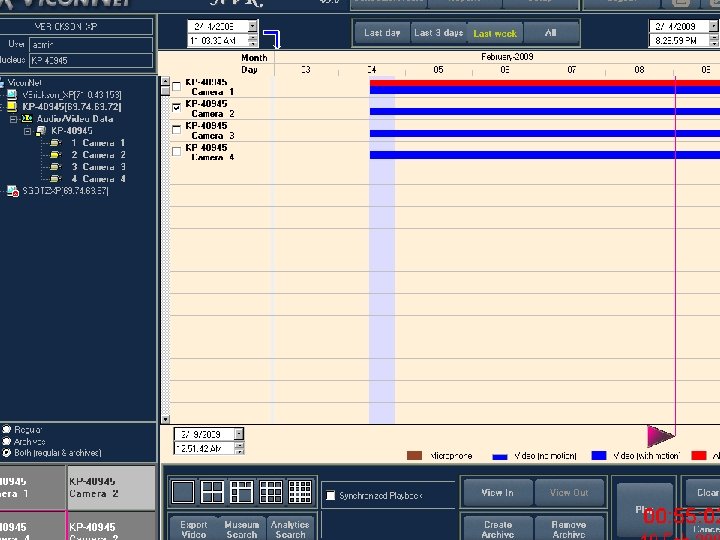The height and width of the screenshot is (540, 720).
Task: Select the Regular radio option
Action: click(x=6, y=429)
